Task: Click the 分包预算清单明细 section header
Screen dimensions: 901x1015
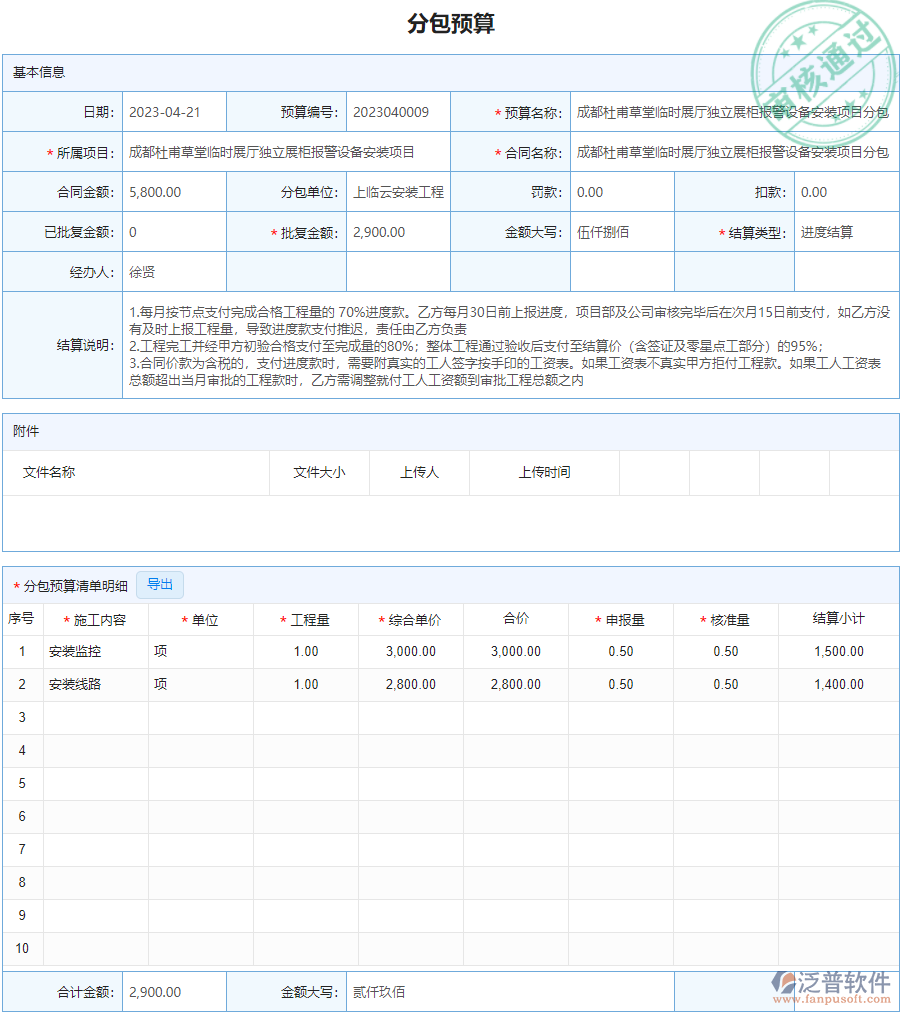Action: [70, 585]
